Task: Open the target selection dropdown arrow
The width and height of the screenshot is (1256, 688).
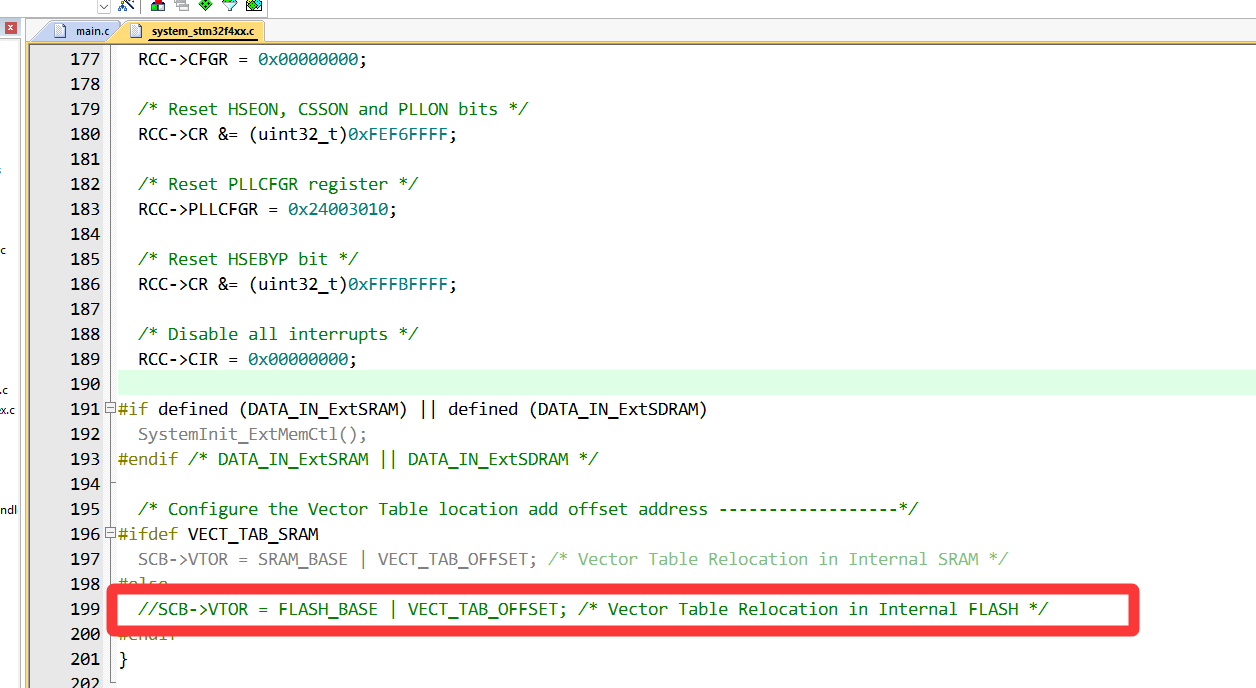Action: [104, 6]
